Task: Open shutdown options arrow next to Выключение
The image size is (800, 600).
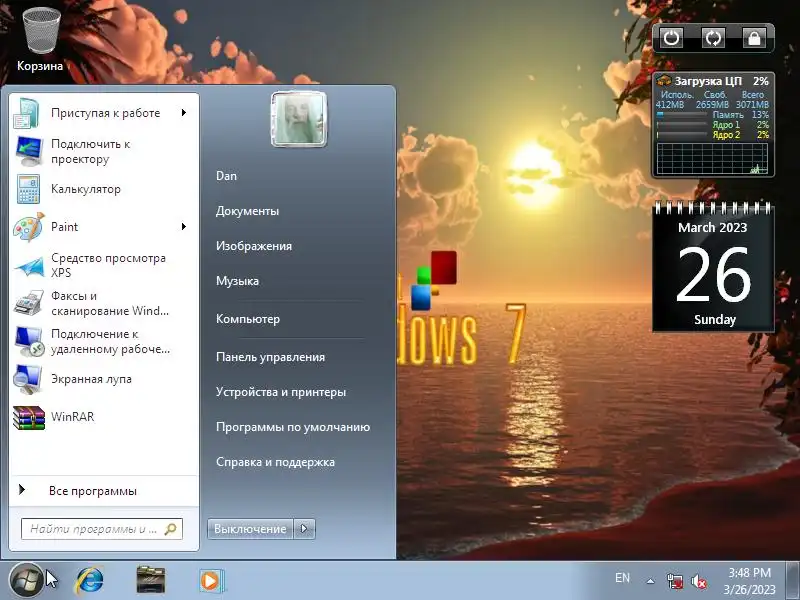Action: coord(305,529)
